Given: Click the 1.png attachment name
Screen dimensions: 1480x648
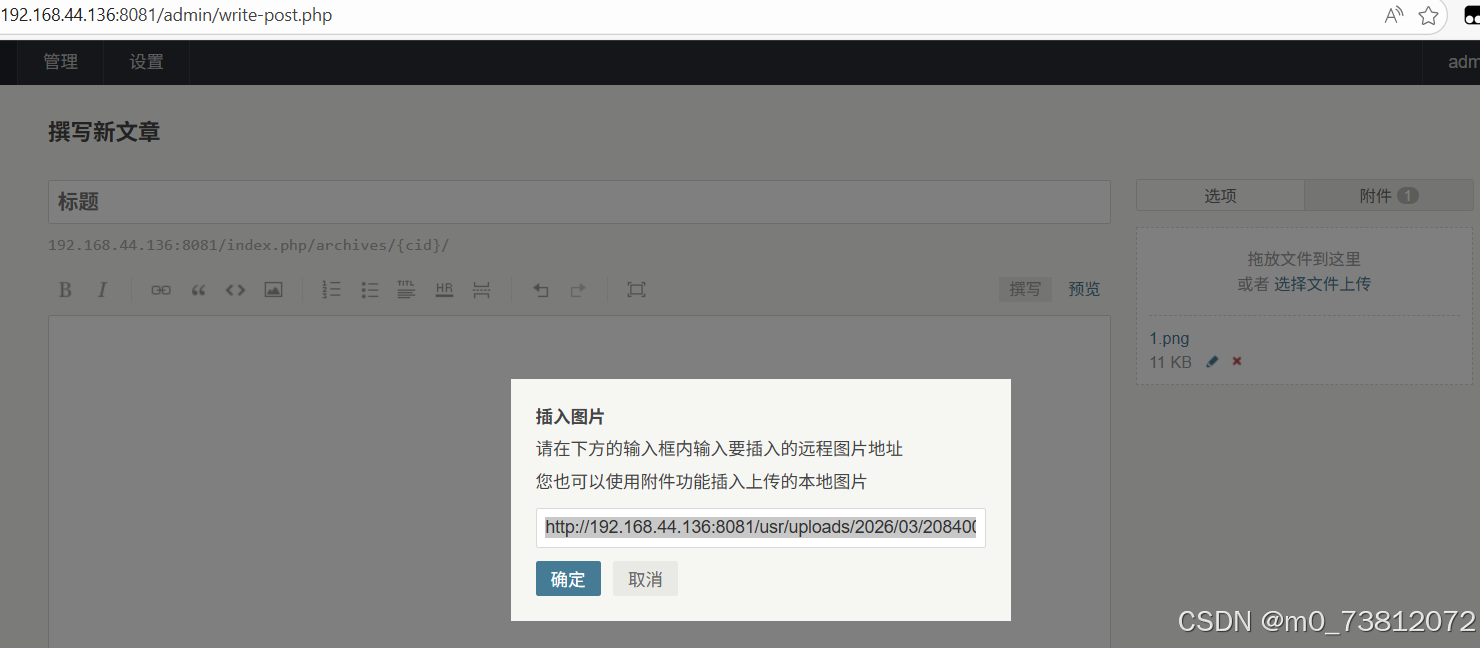Looking at the screenshot, I should tap(1169, 339).
